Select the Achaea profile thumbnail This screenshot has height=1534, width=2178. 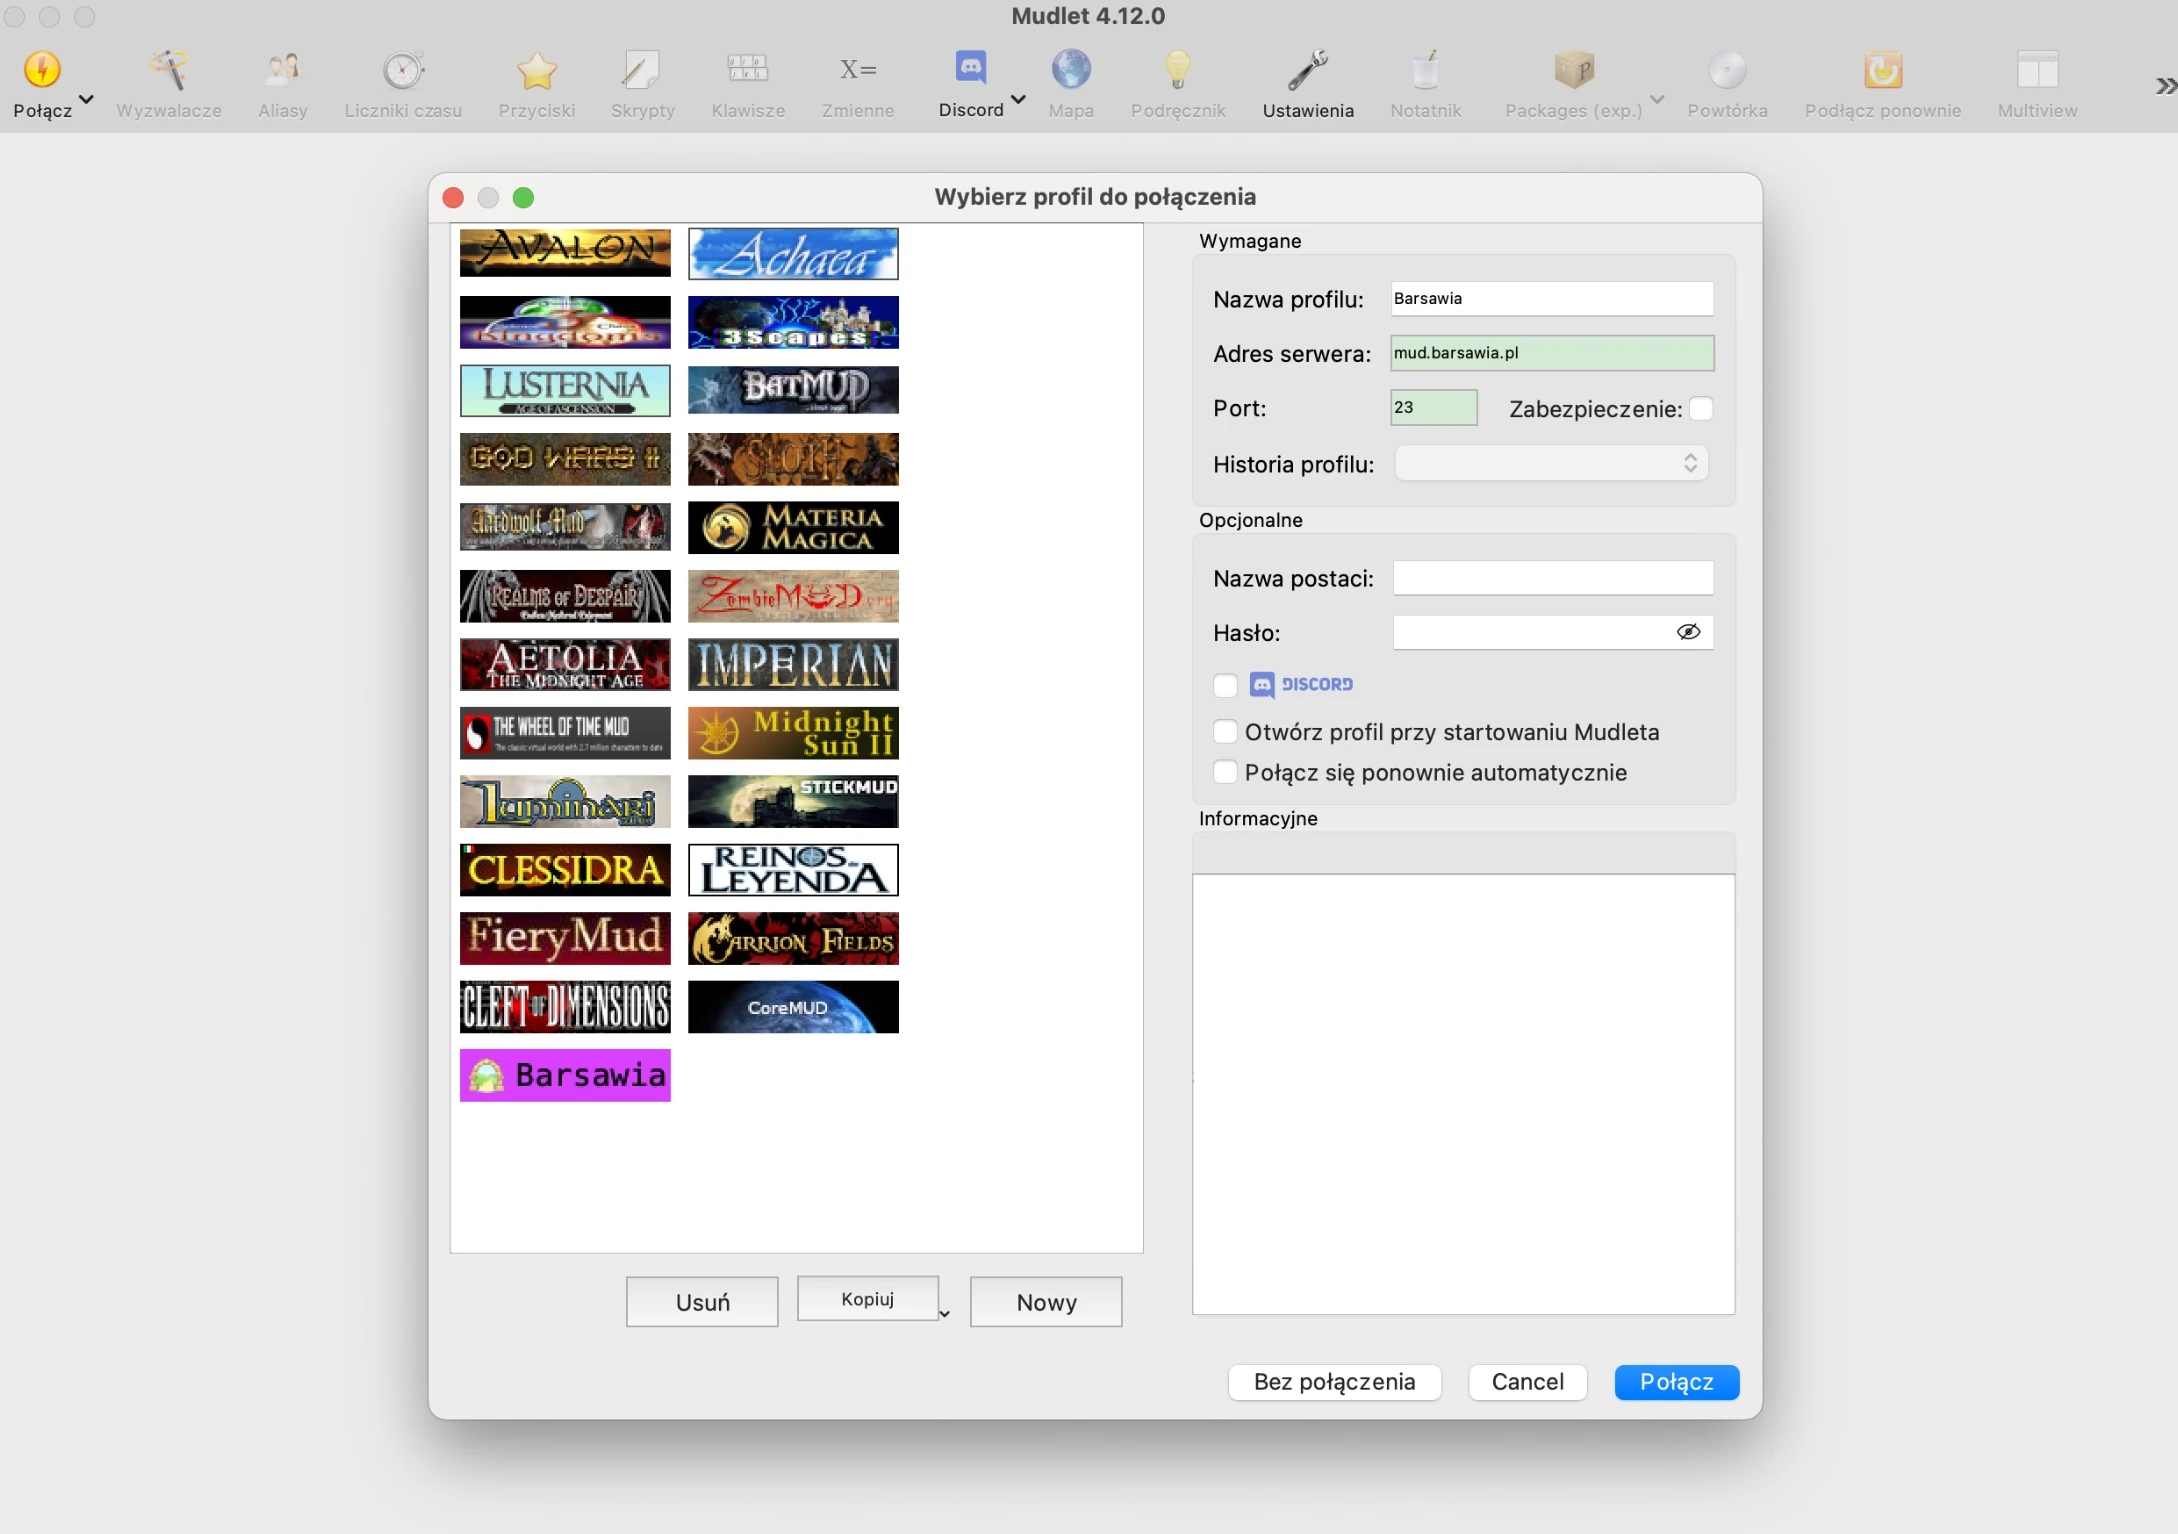tap(793, 254)
